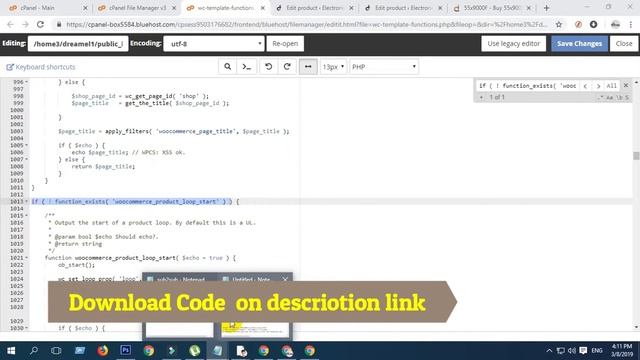The width and height of the screenshot is (640, 360).
Task: Toggle case-sensitive search option
Action: pyautogui.click(x=609, y=98)
